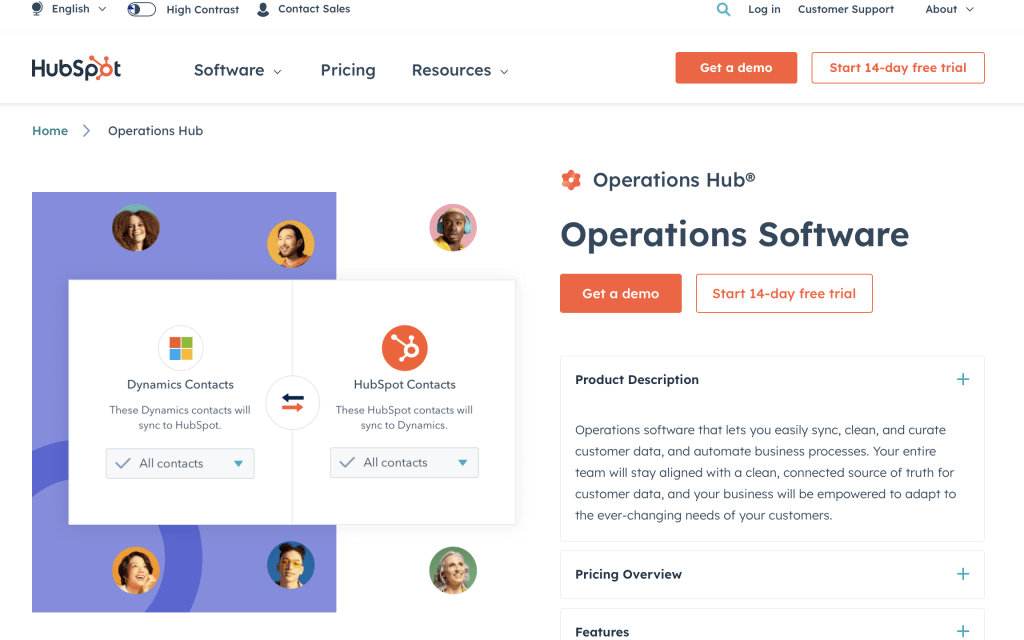Go to Home via breadcrumb
The height and width of the screenshot is (640, 1024).
(50, 131)
